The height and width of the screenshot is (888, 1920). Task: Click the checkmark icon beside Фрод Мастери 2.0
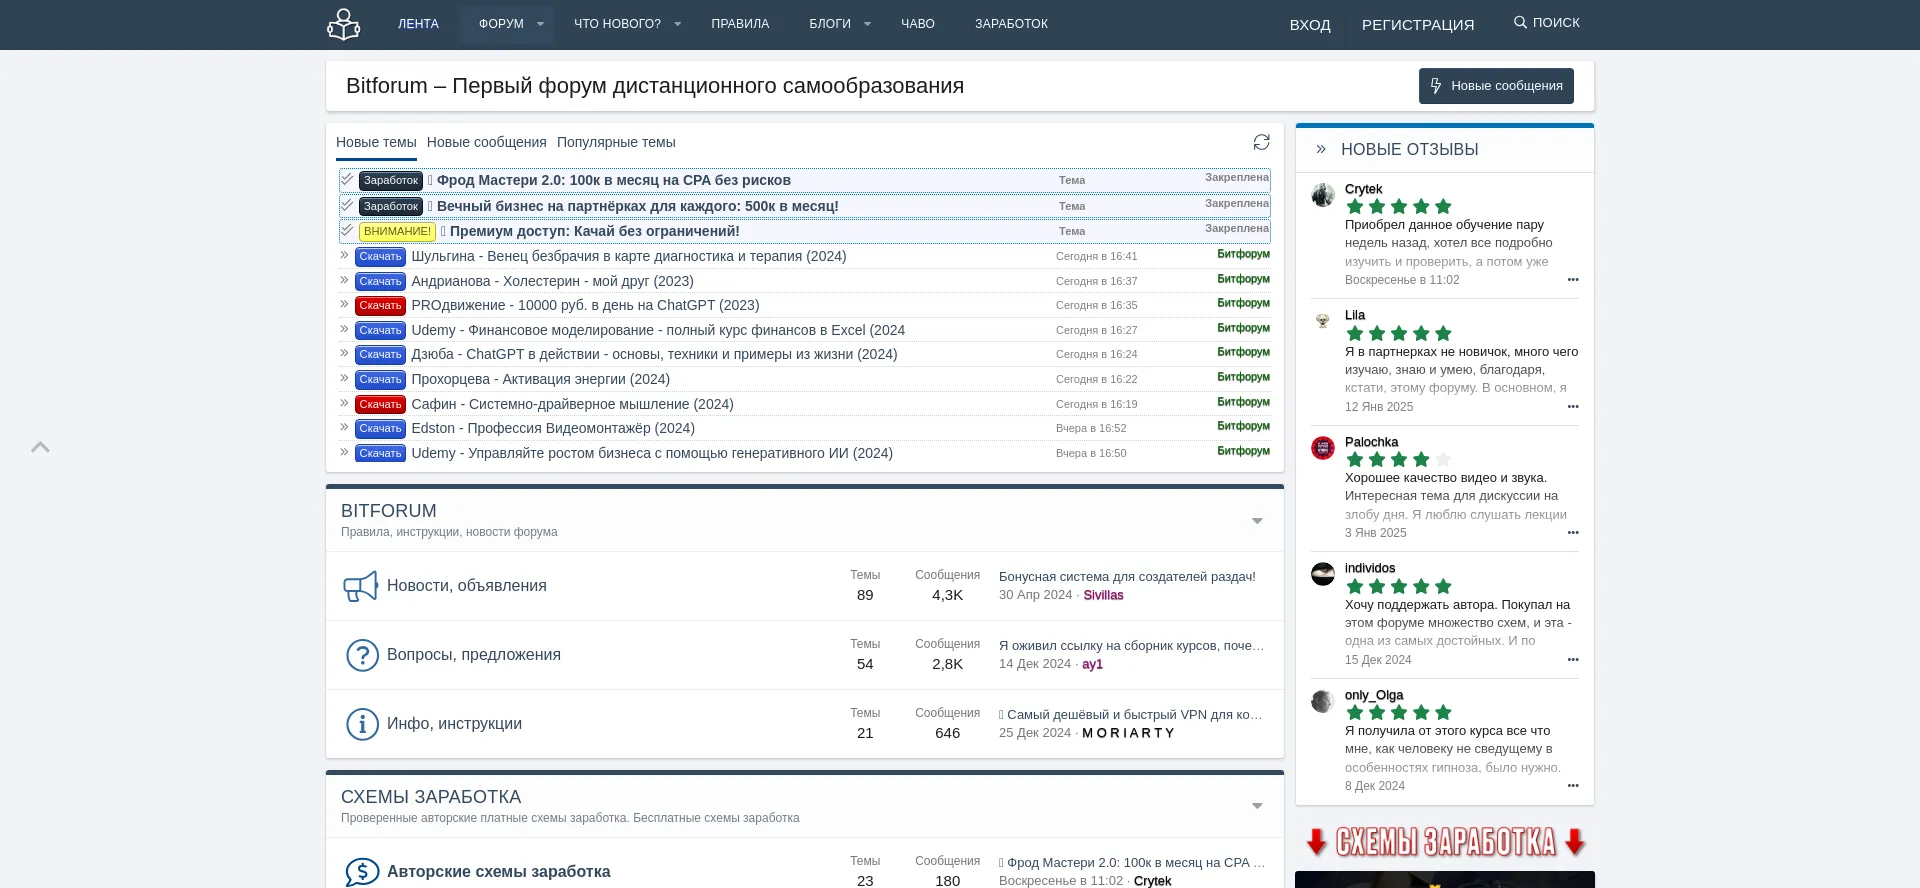click(x=347, y=179)
